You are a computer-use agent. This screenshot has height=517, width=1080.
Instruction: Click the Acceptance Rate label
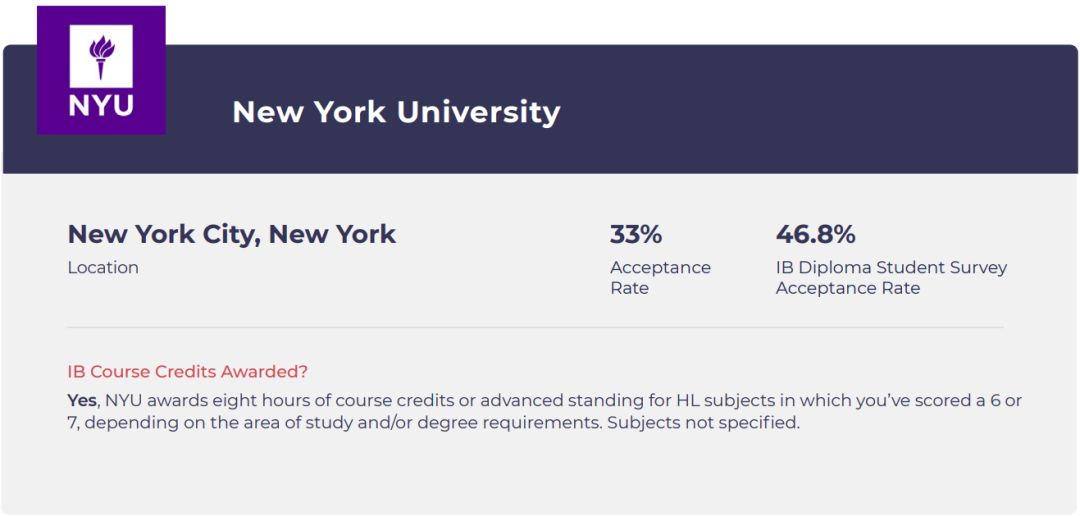(x=660, y=277)
